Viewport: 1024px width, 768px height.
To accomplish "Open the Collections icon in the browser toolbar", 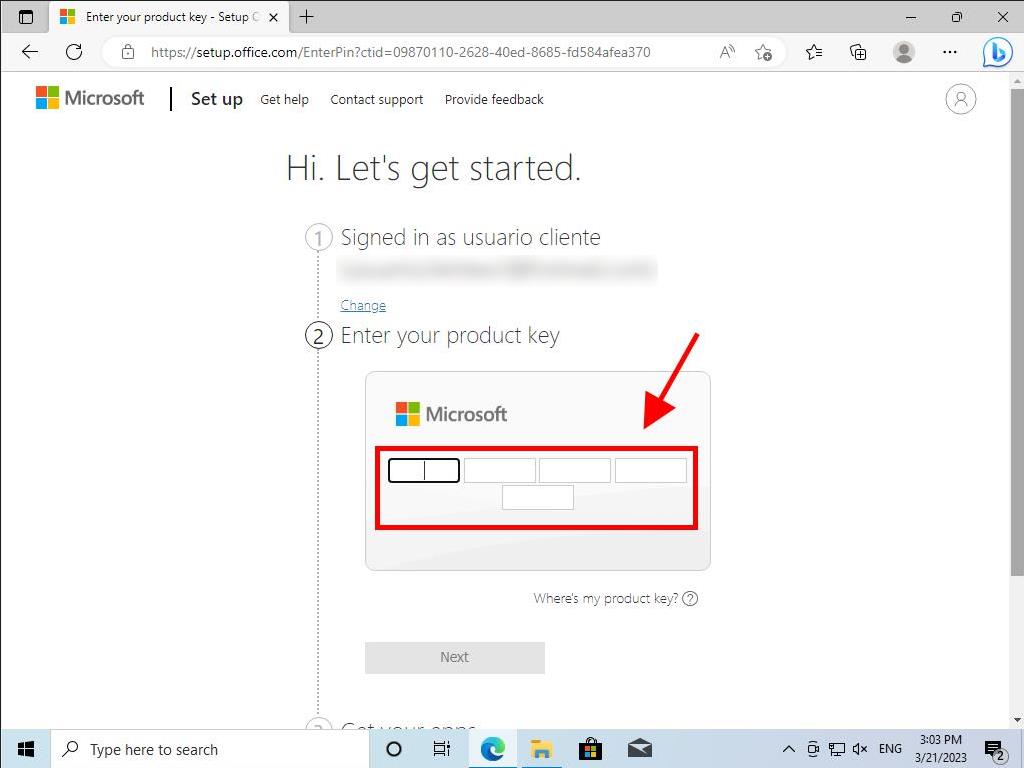I will point(857,52).
